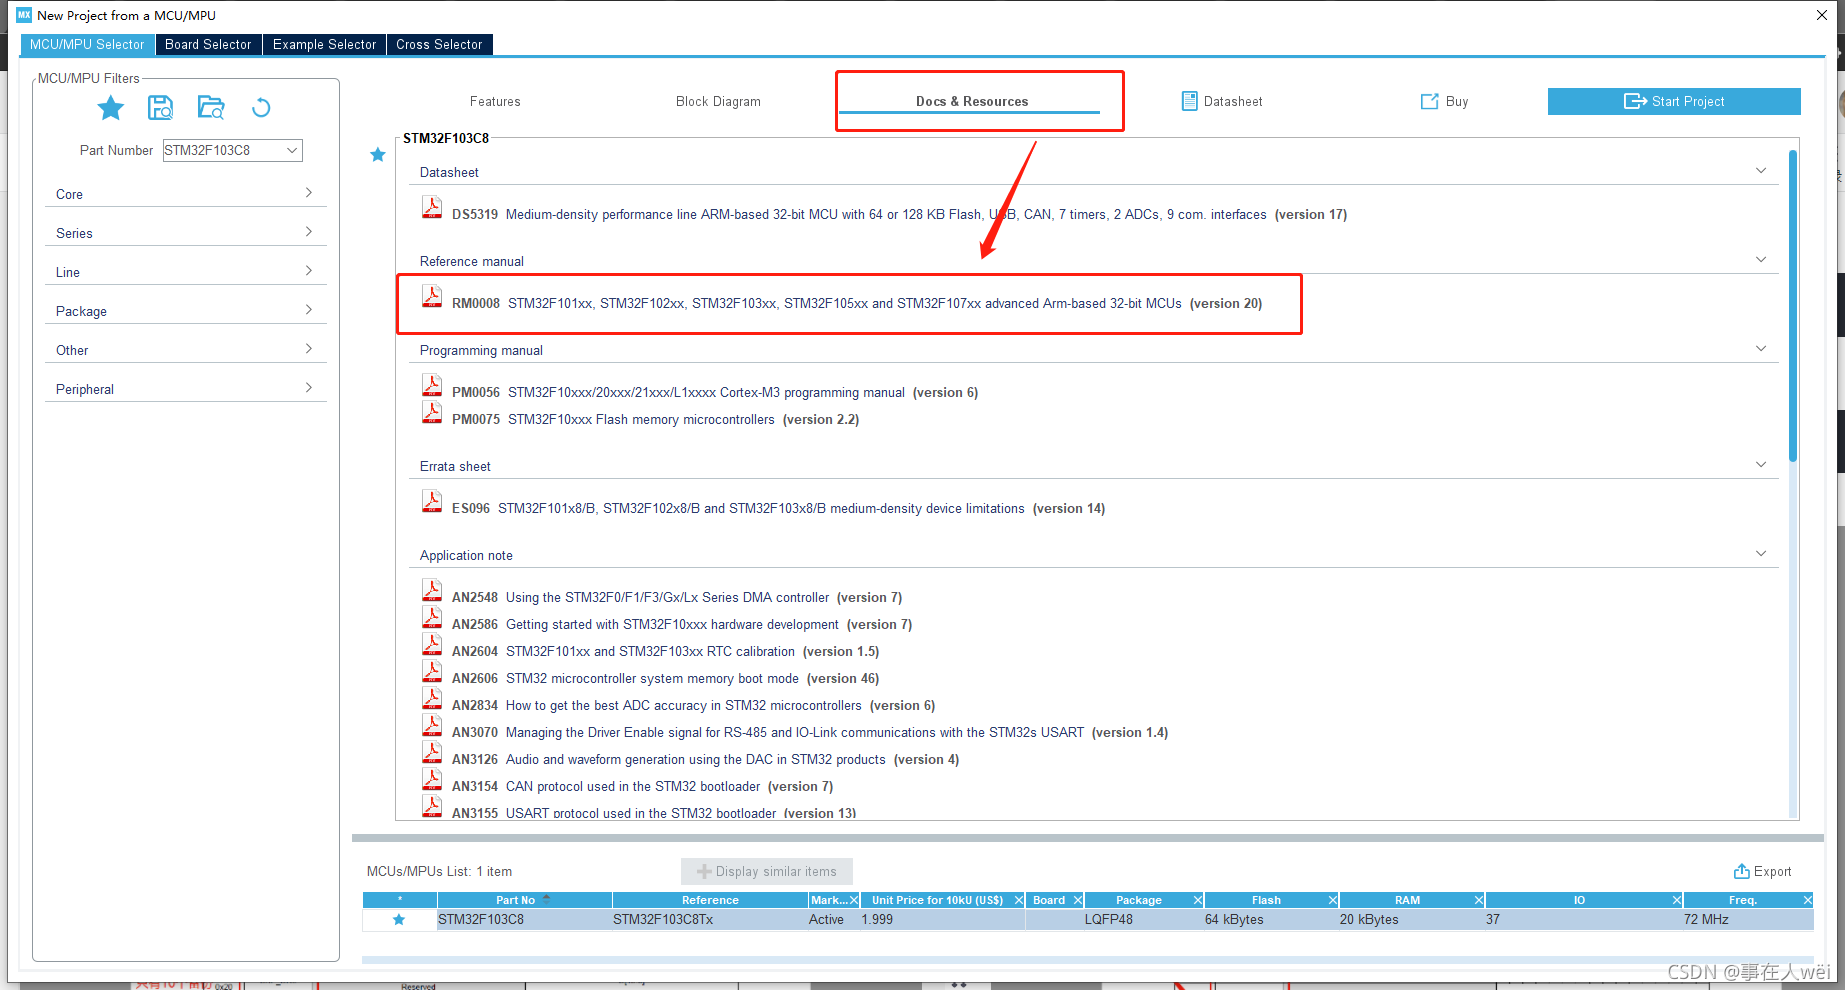
Task: Click the documents list vertical scrollbar
Action: [x=1793, y=305]
